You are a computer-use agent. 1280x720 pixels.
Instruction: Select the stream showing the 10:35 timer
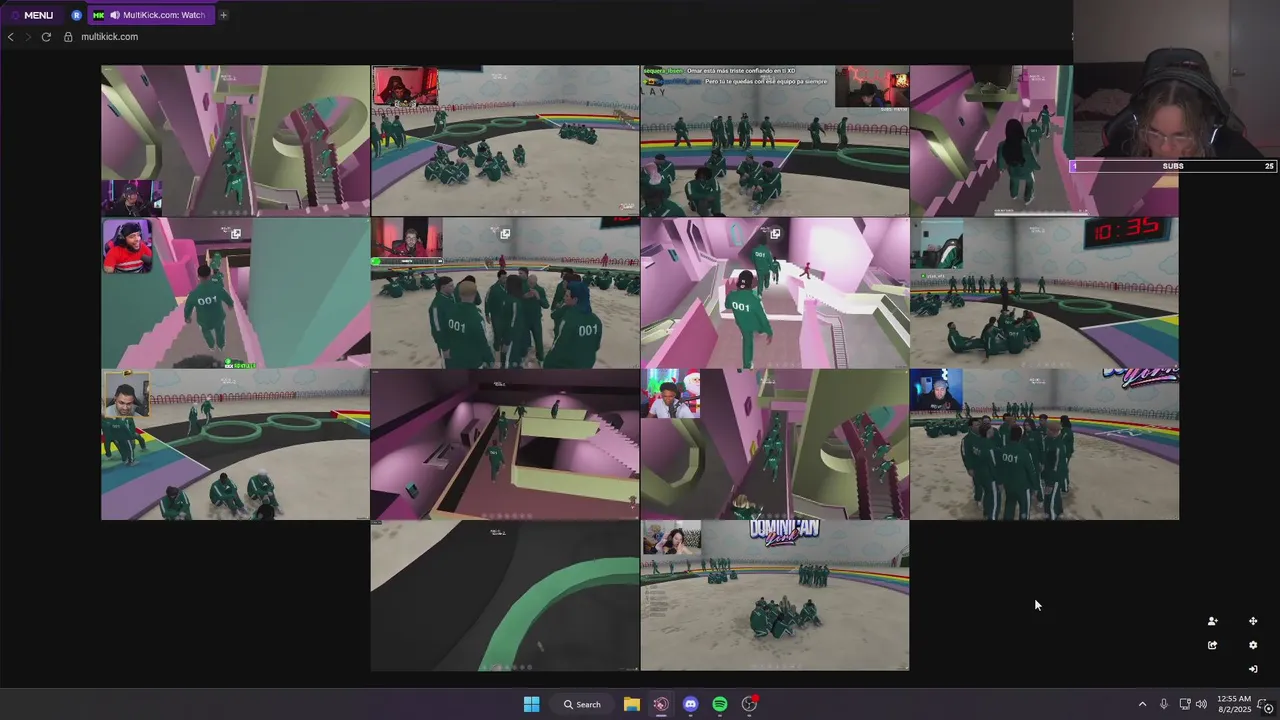click(x=1044, y=293)
